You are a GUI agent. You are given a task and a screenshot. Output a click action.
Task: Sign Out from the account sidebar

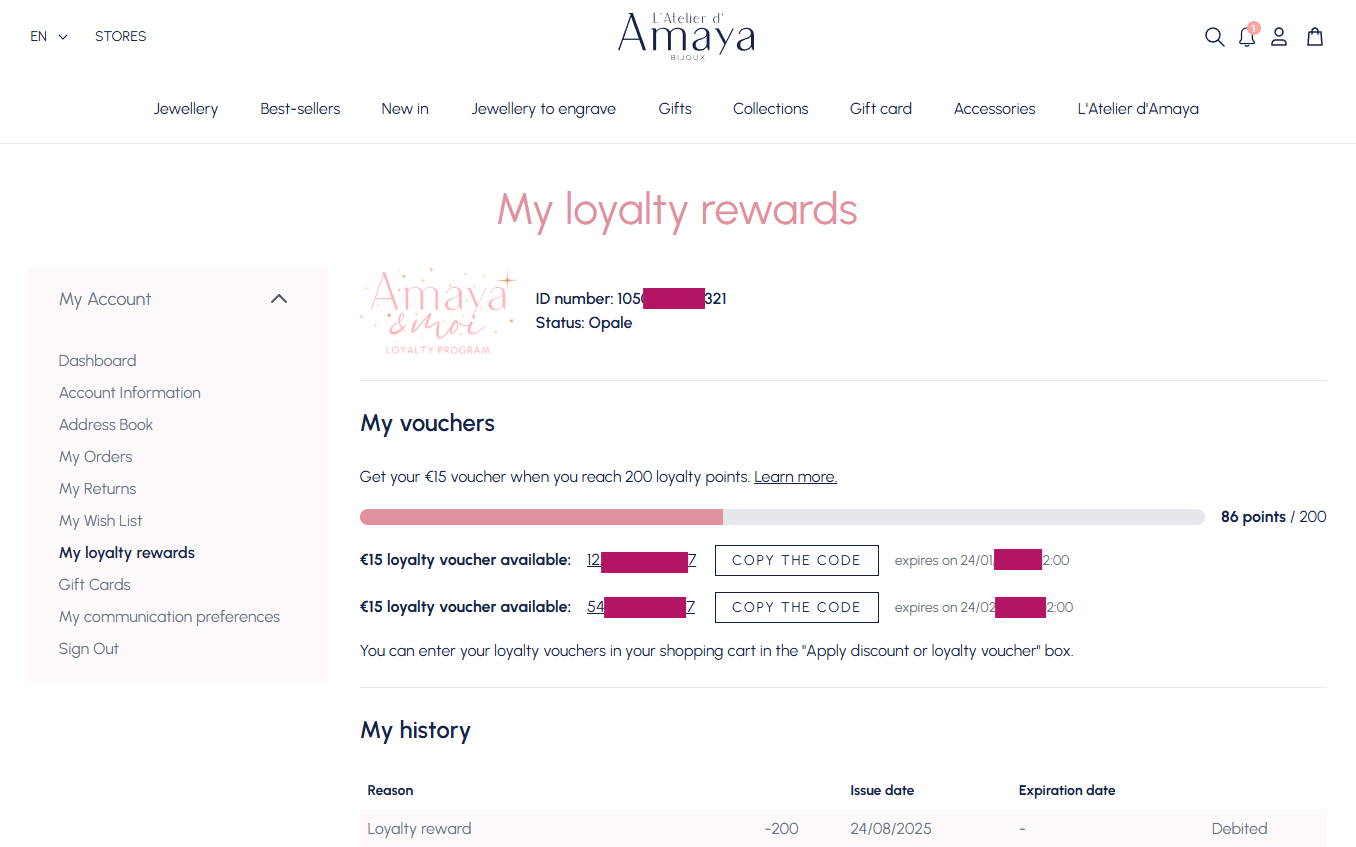pyautogui.click(x=89, y=649)
